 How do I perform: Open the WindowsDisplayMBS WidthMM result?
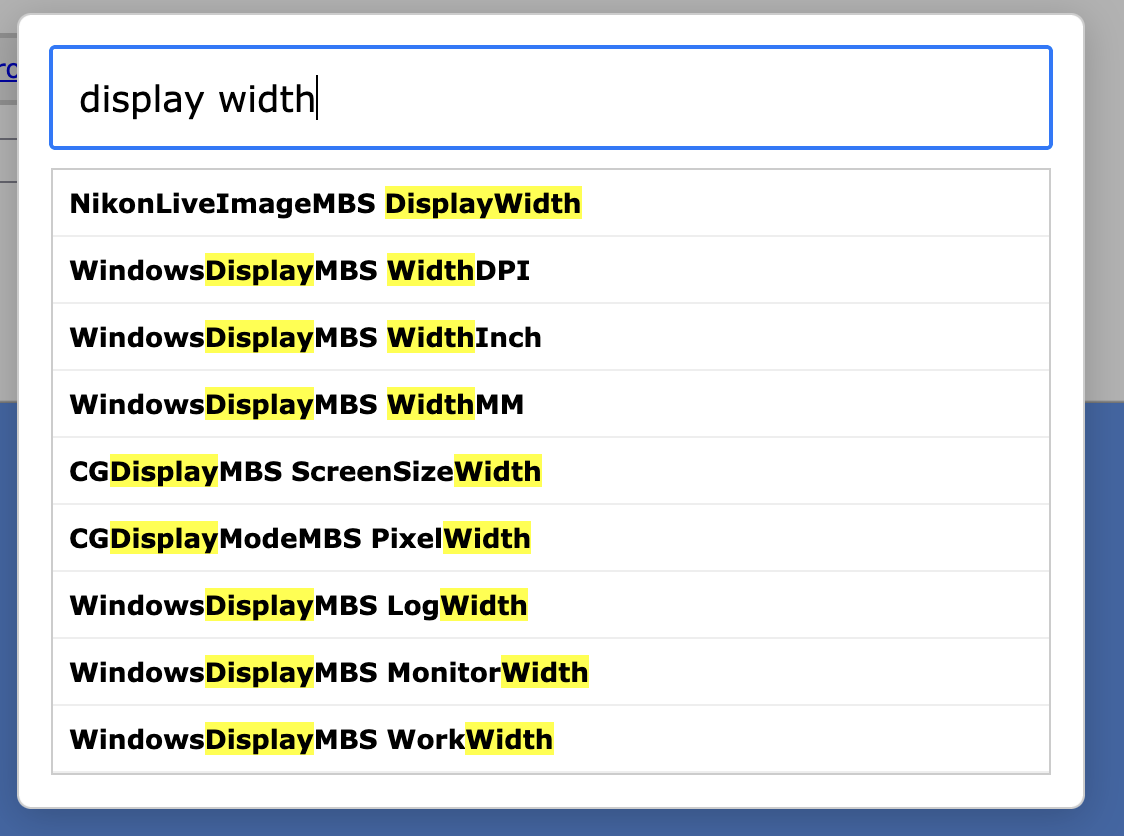551,404
